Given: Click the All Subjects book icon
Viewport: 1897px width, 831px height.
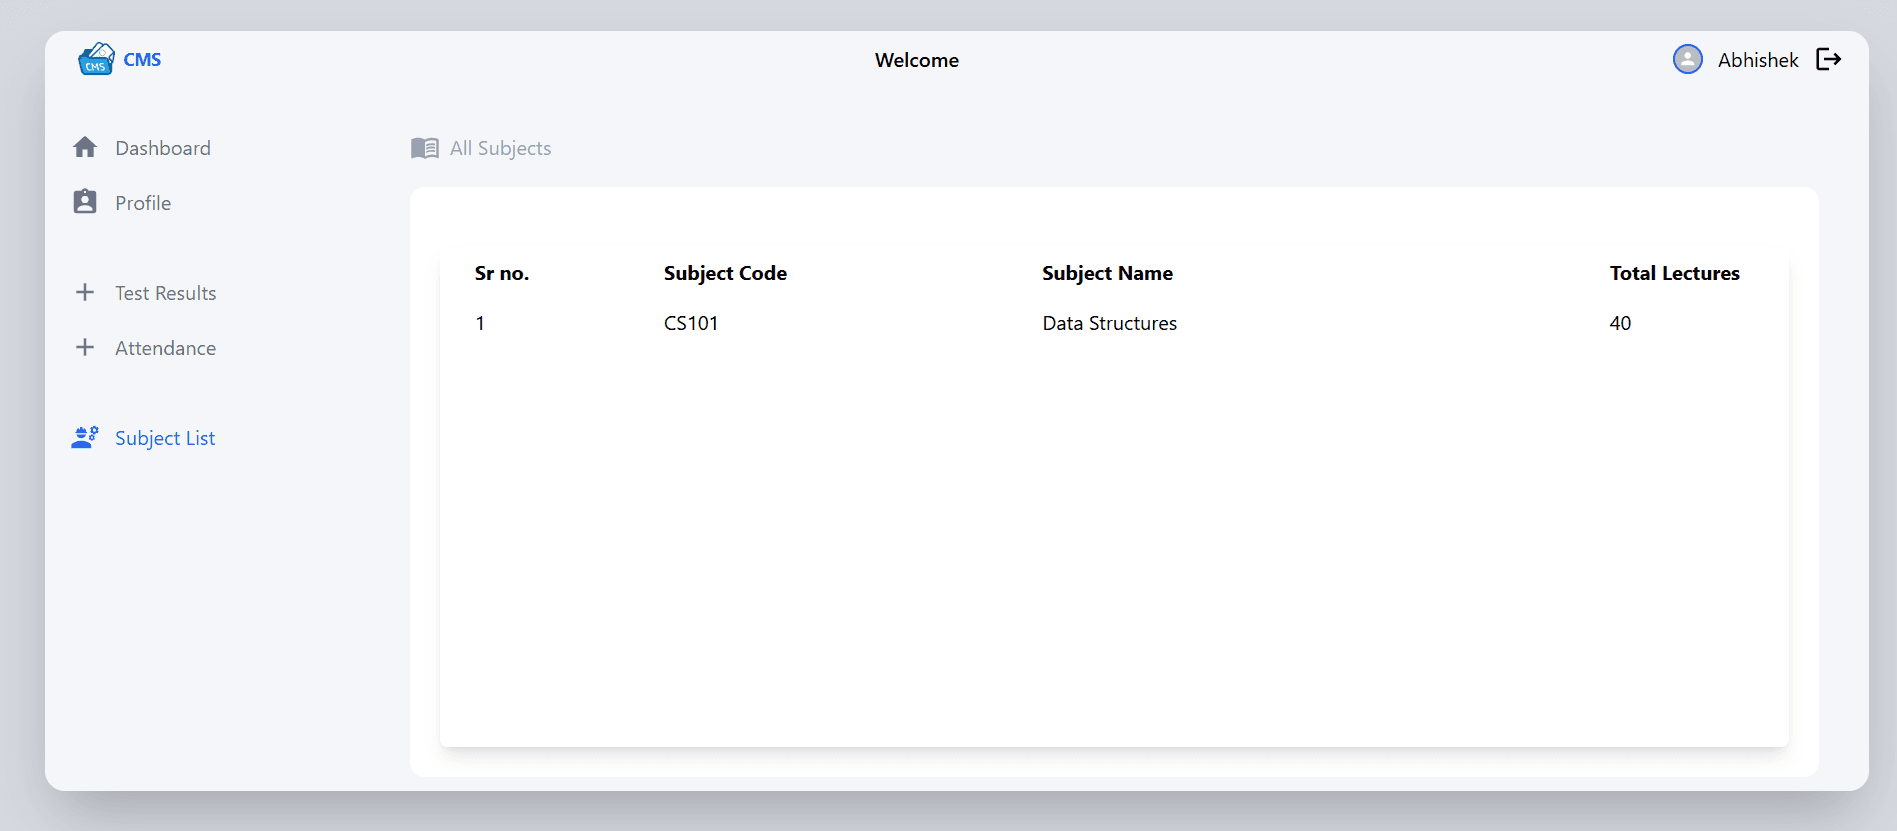Looking at the screenshot, I should click(x=425, y=148).
